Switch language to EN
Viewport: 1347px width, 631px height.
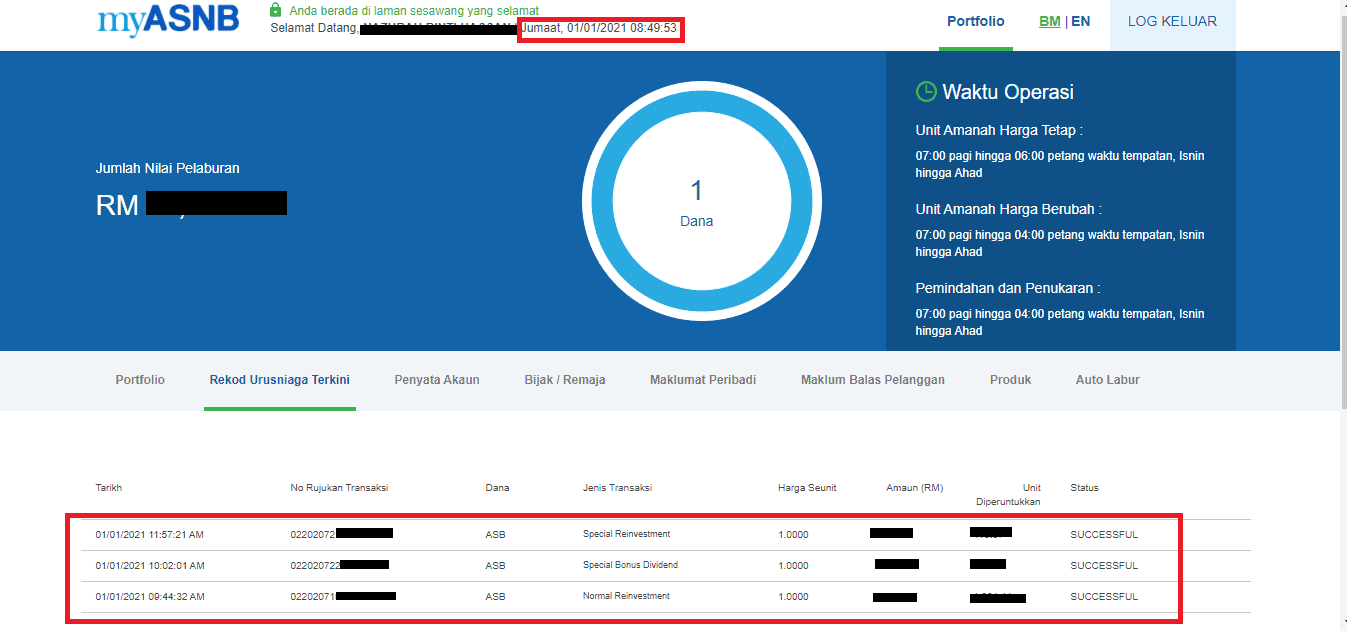click(x=1081, y=21)
